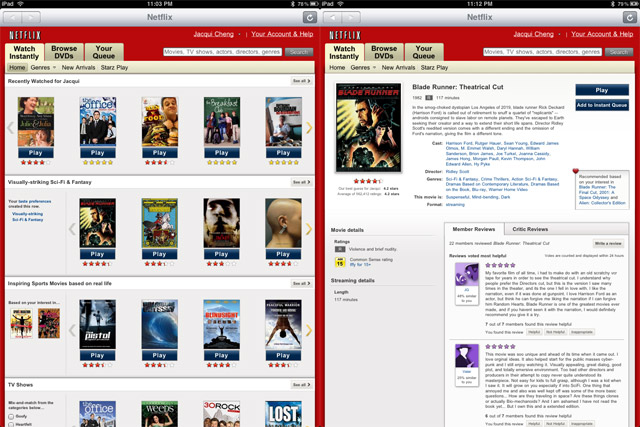Click the Netflix logo on the left screen
Screen dimensions: 640x427
click(x=25, y=35)
